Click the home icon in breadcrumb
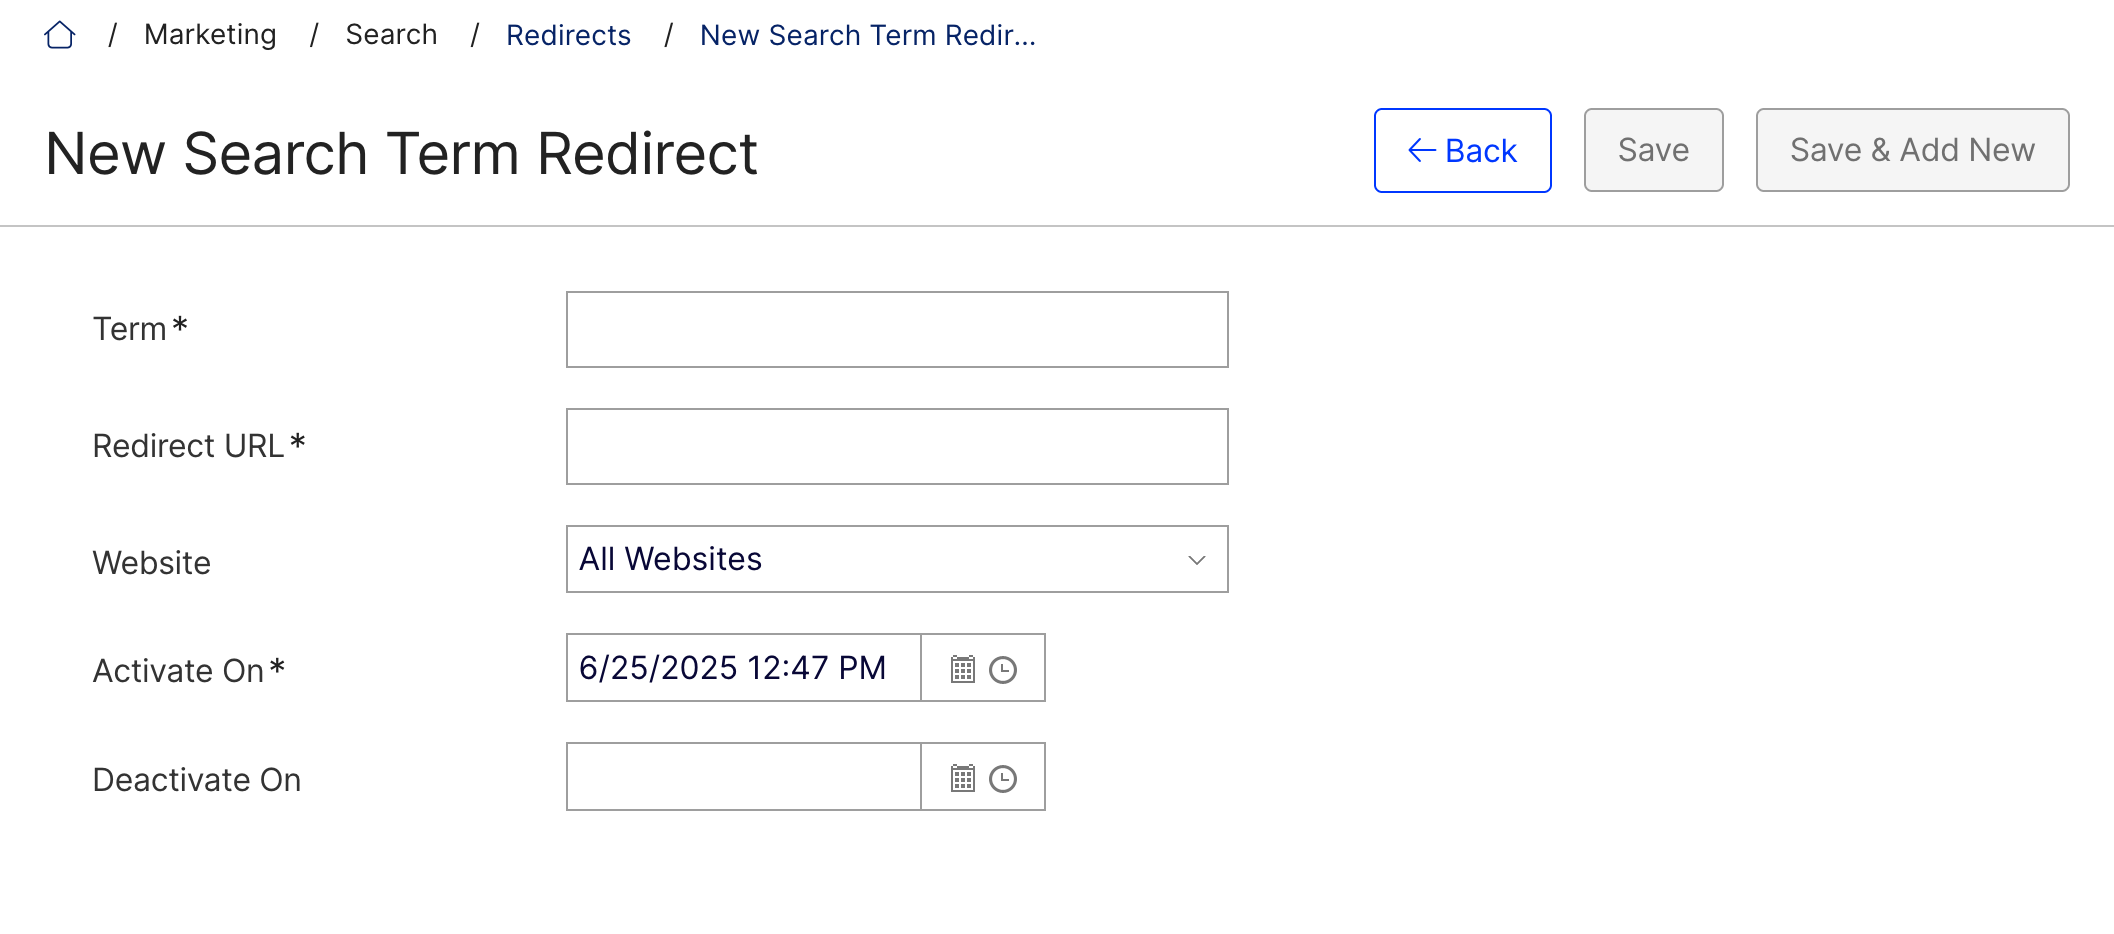The image size is (2114, 934). [x=60, y=36]
